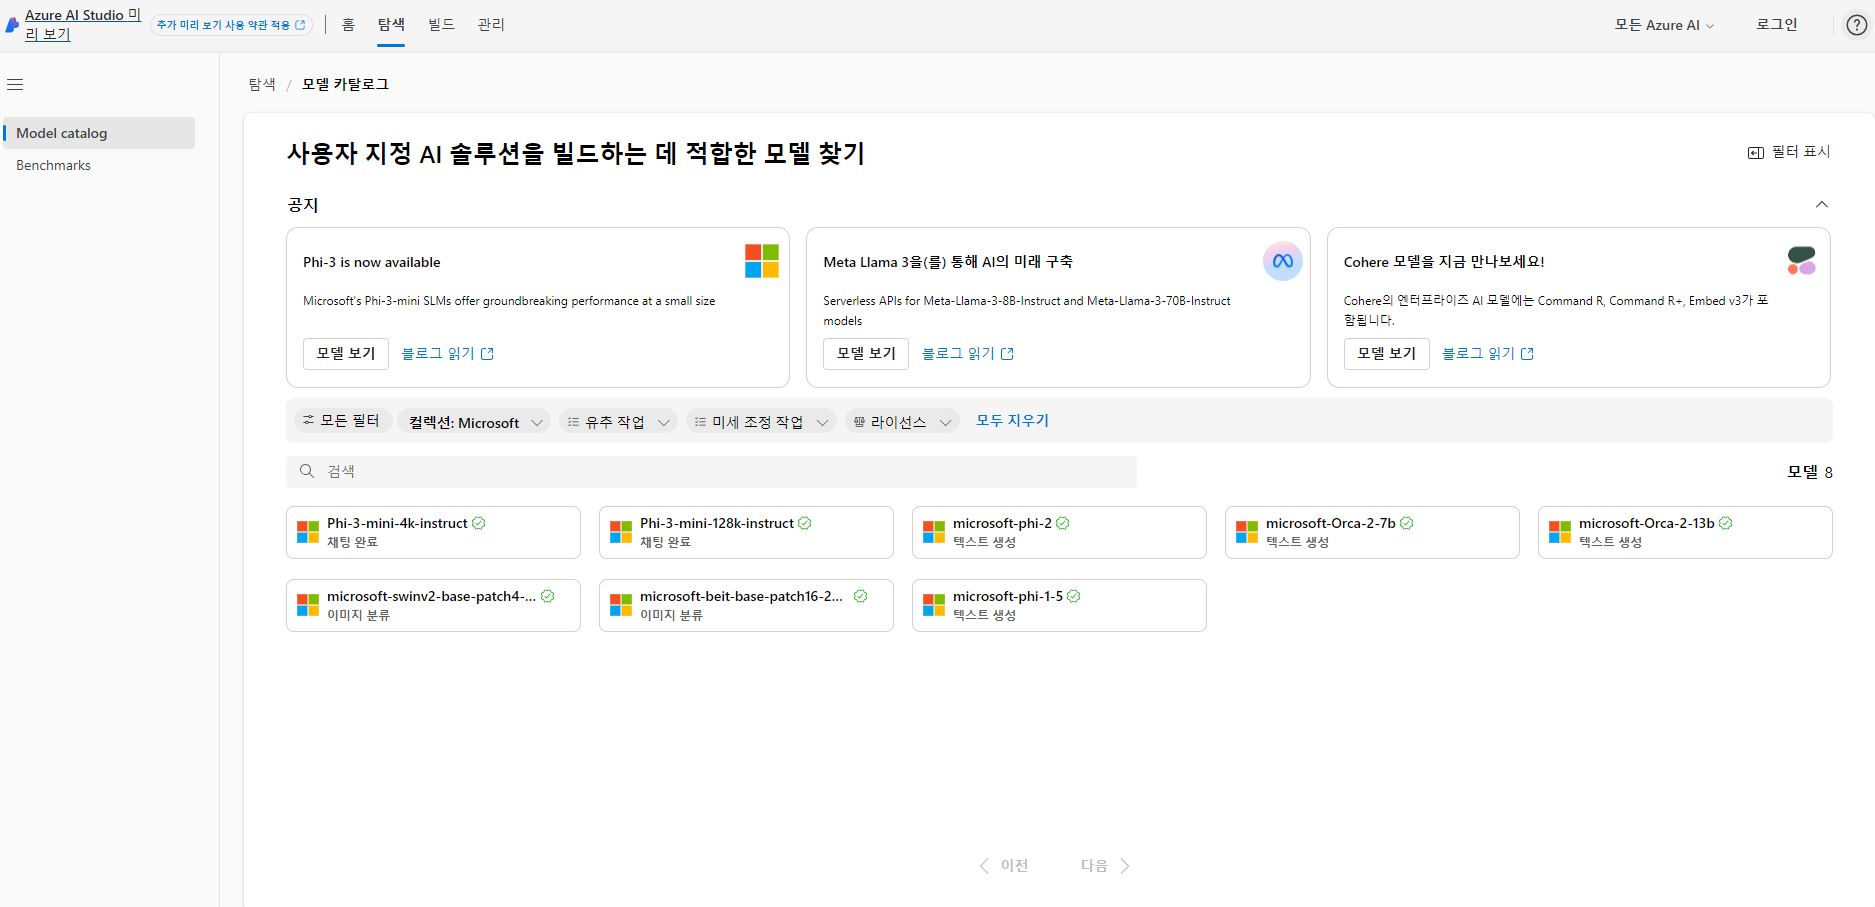Collapse the 공지 announcements section
This screenshot has width=1875, height=907.
[1821, 204]
